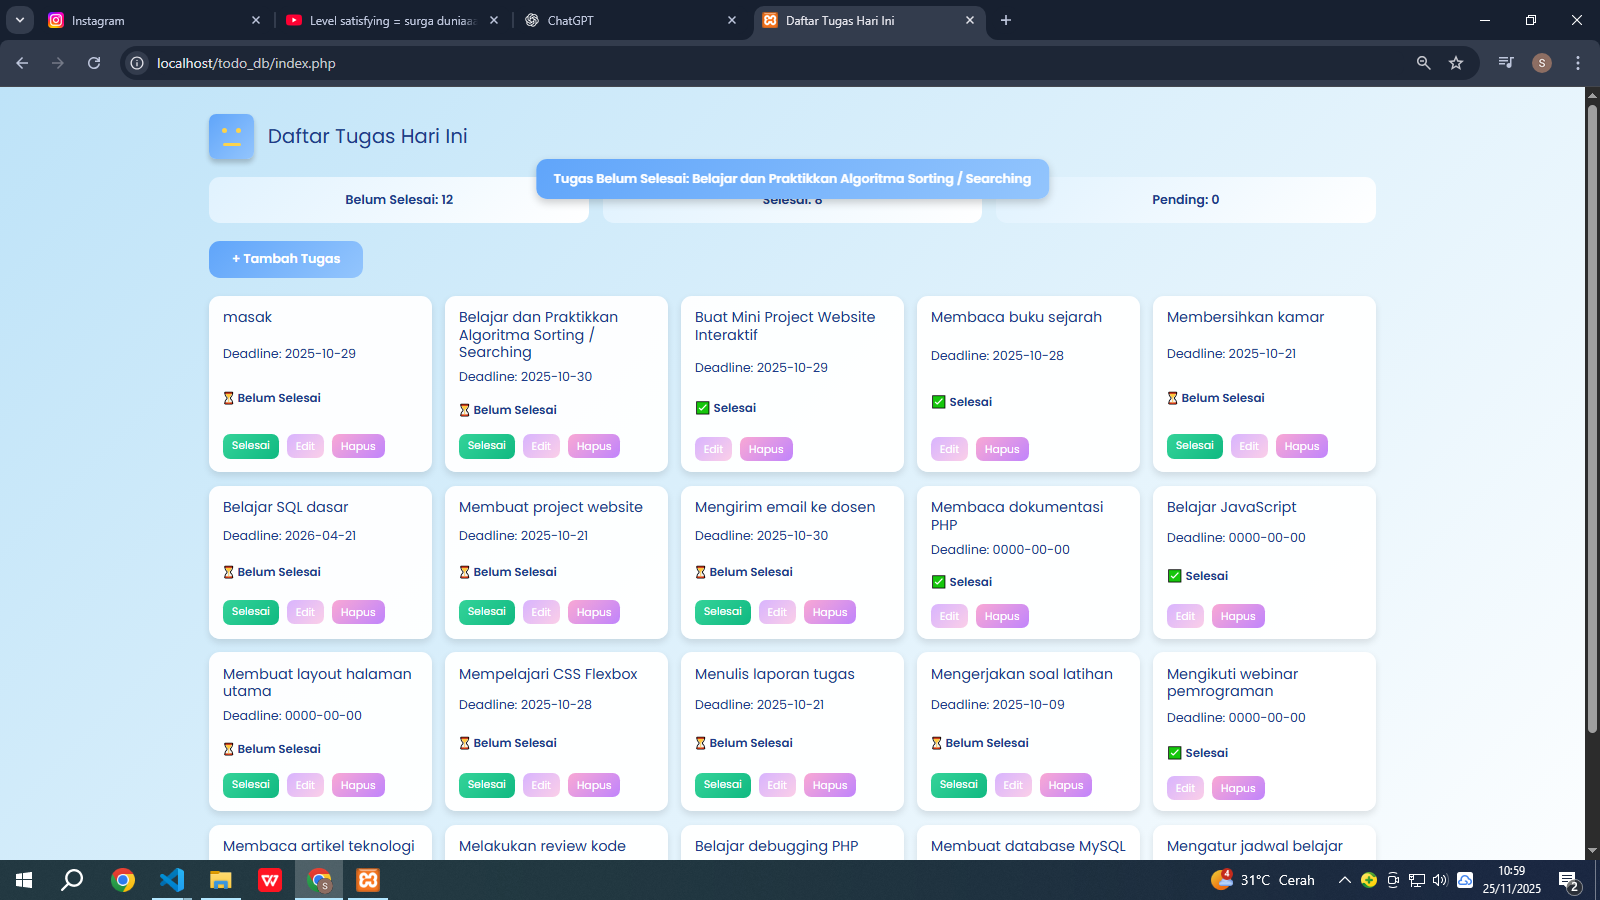Show hidden system tray icons
Screen dimensions: 1600x900
coord(1344,880)
